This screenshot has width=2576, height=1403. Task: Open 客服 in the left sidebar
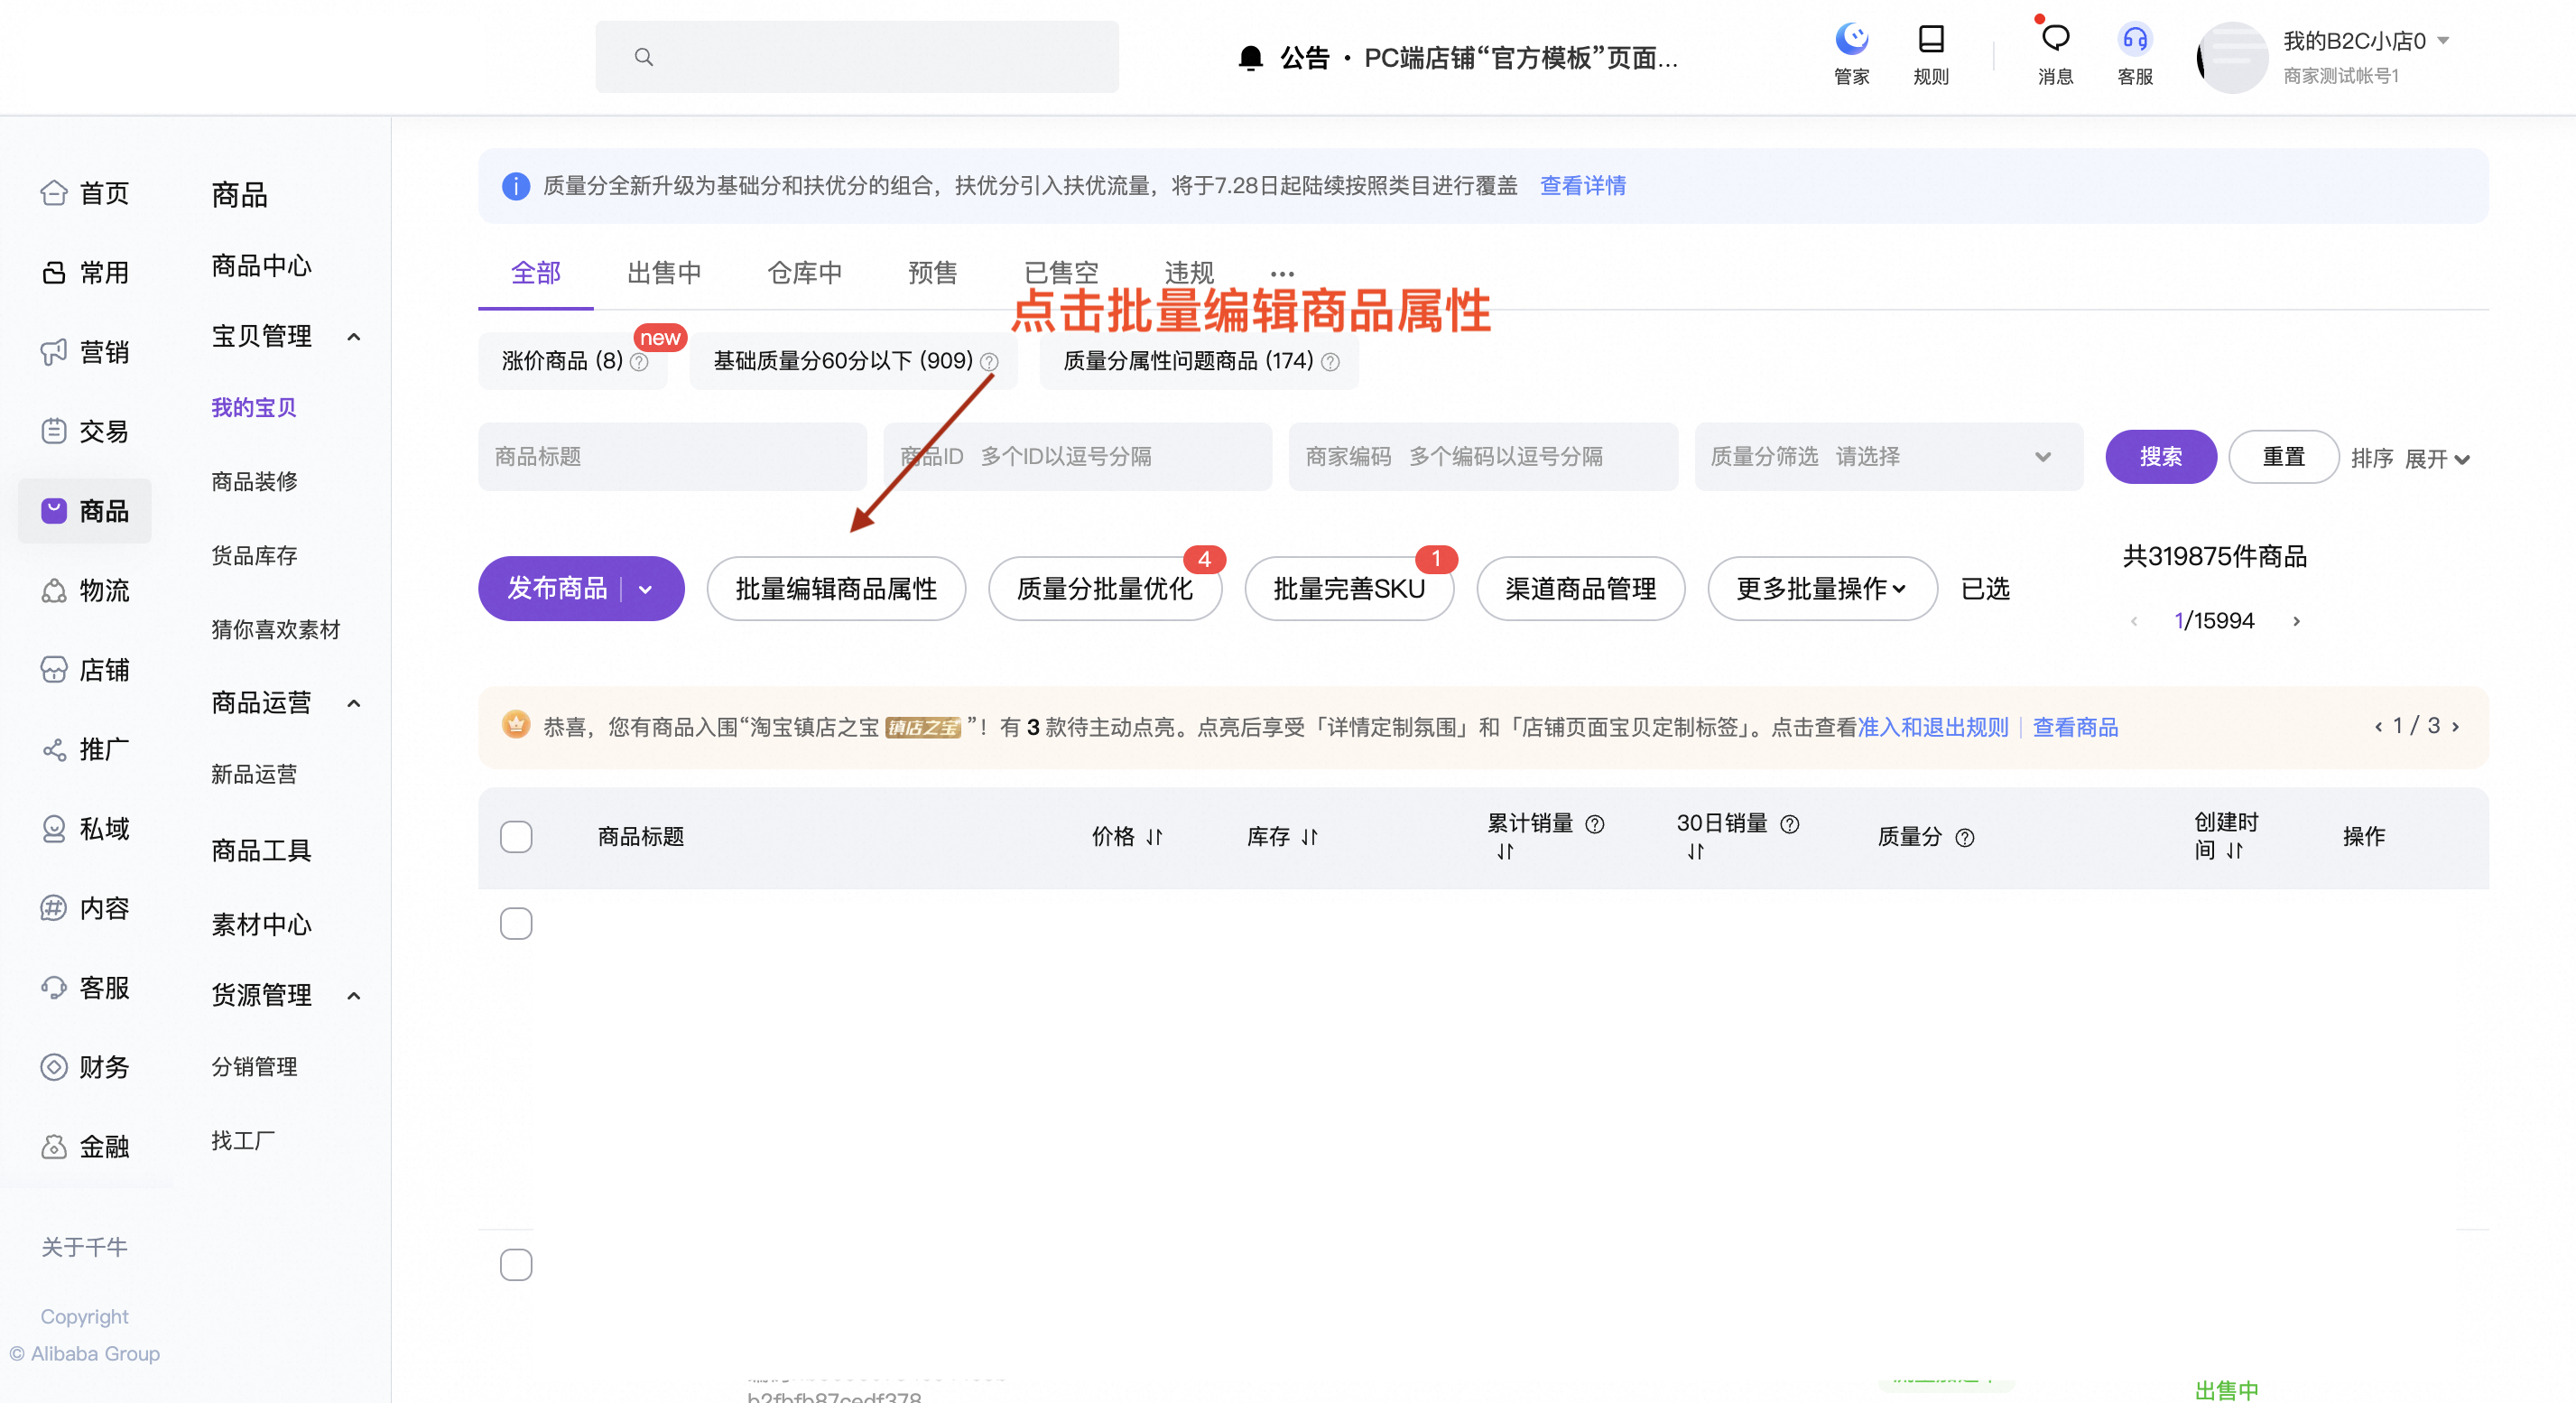pyautogui.click(x=85, y=987)
